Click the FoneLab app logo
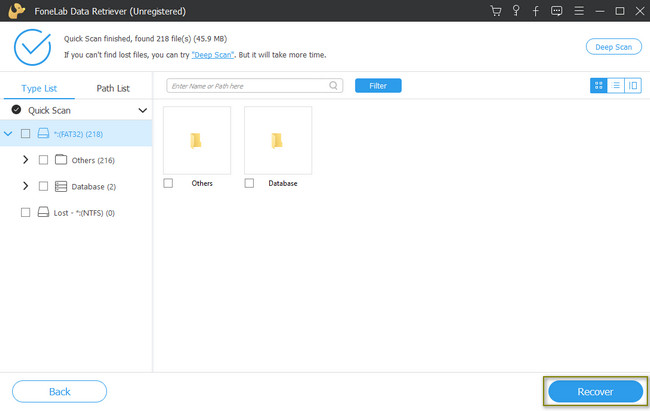 17,11
